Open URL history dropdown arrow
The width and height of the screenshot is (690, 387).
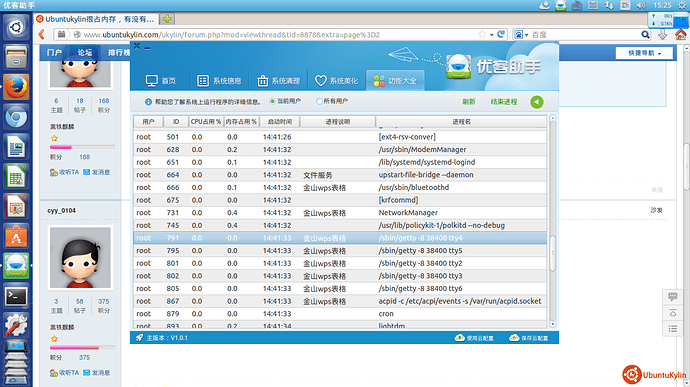[492, 35]
